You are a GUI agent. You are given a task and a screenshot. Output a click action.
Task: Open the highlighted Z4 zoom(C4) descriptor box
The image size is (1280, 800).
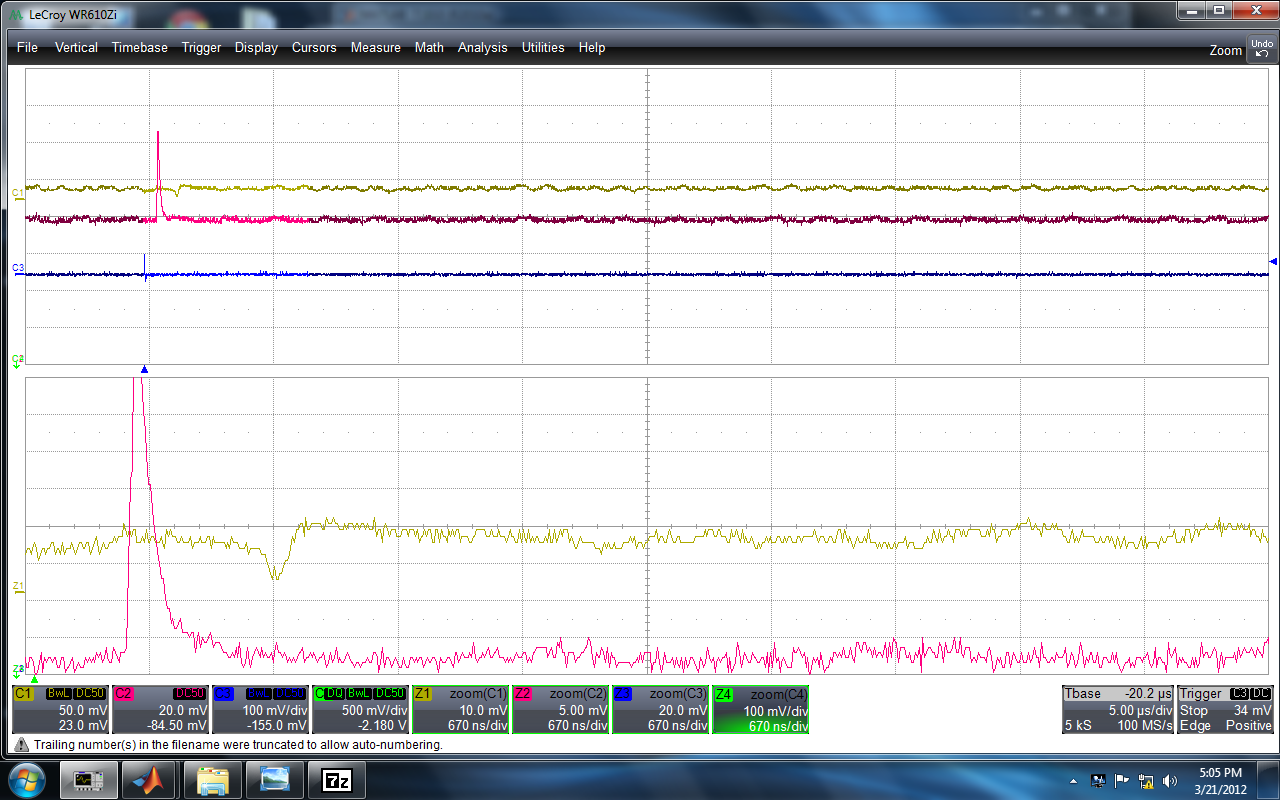click(x=760, y=709)
